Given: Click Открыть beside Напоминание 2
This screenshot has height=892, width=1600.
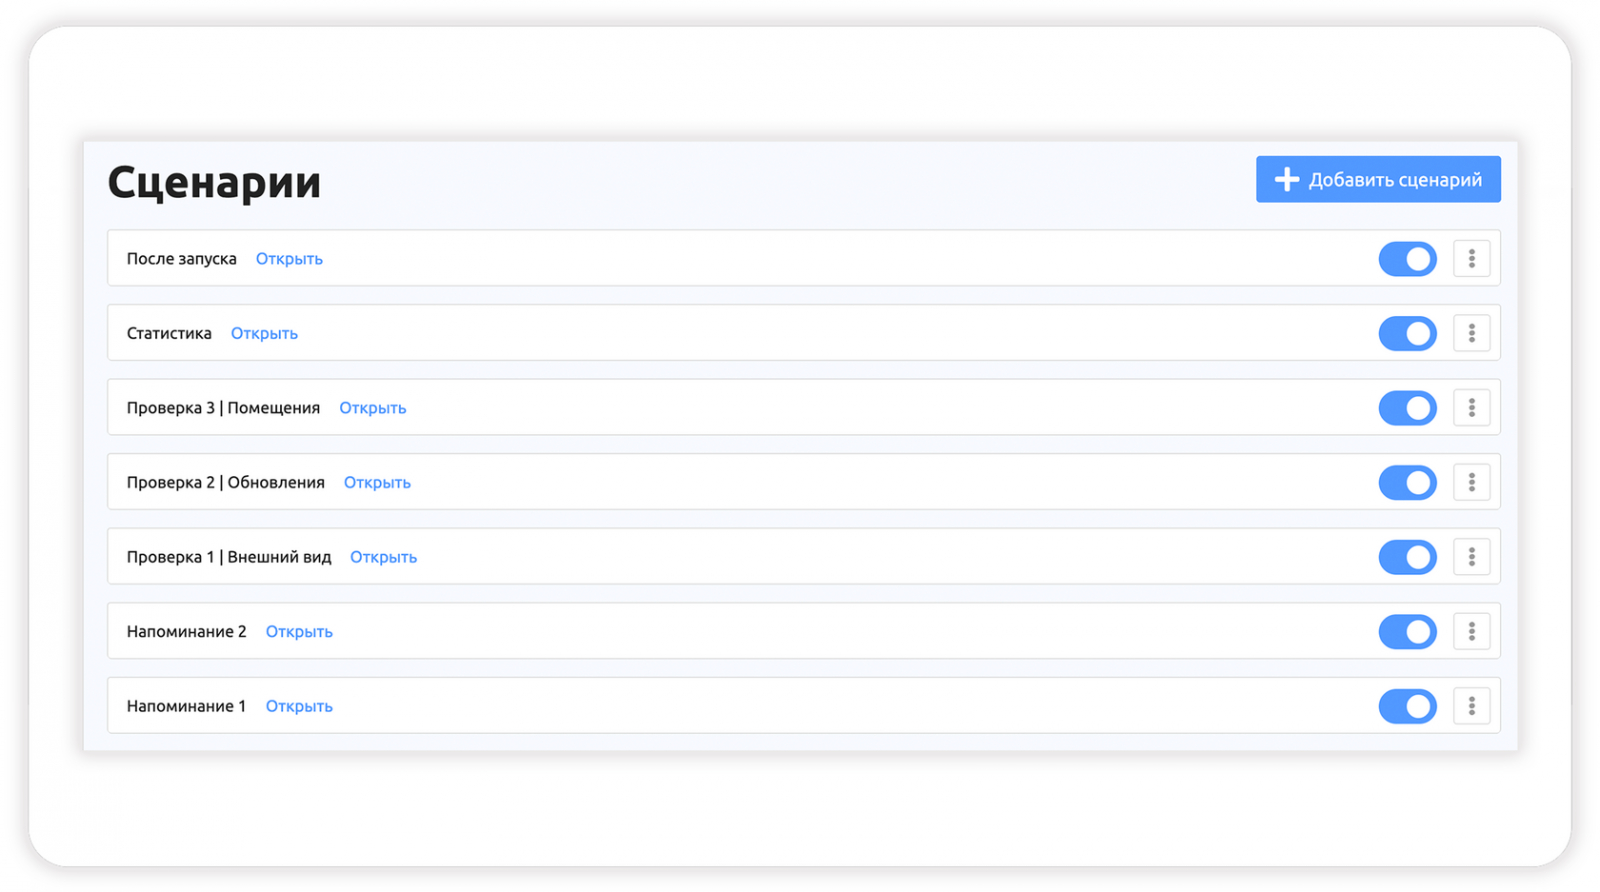Looking at the screenshot, I should (299, 631).
